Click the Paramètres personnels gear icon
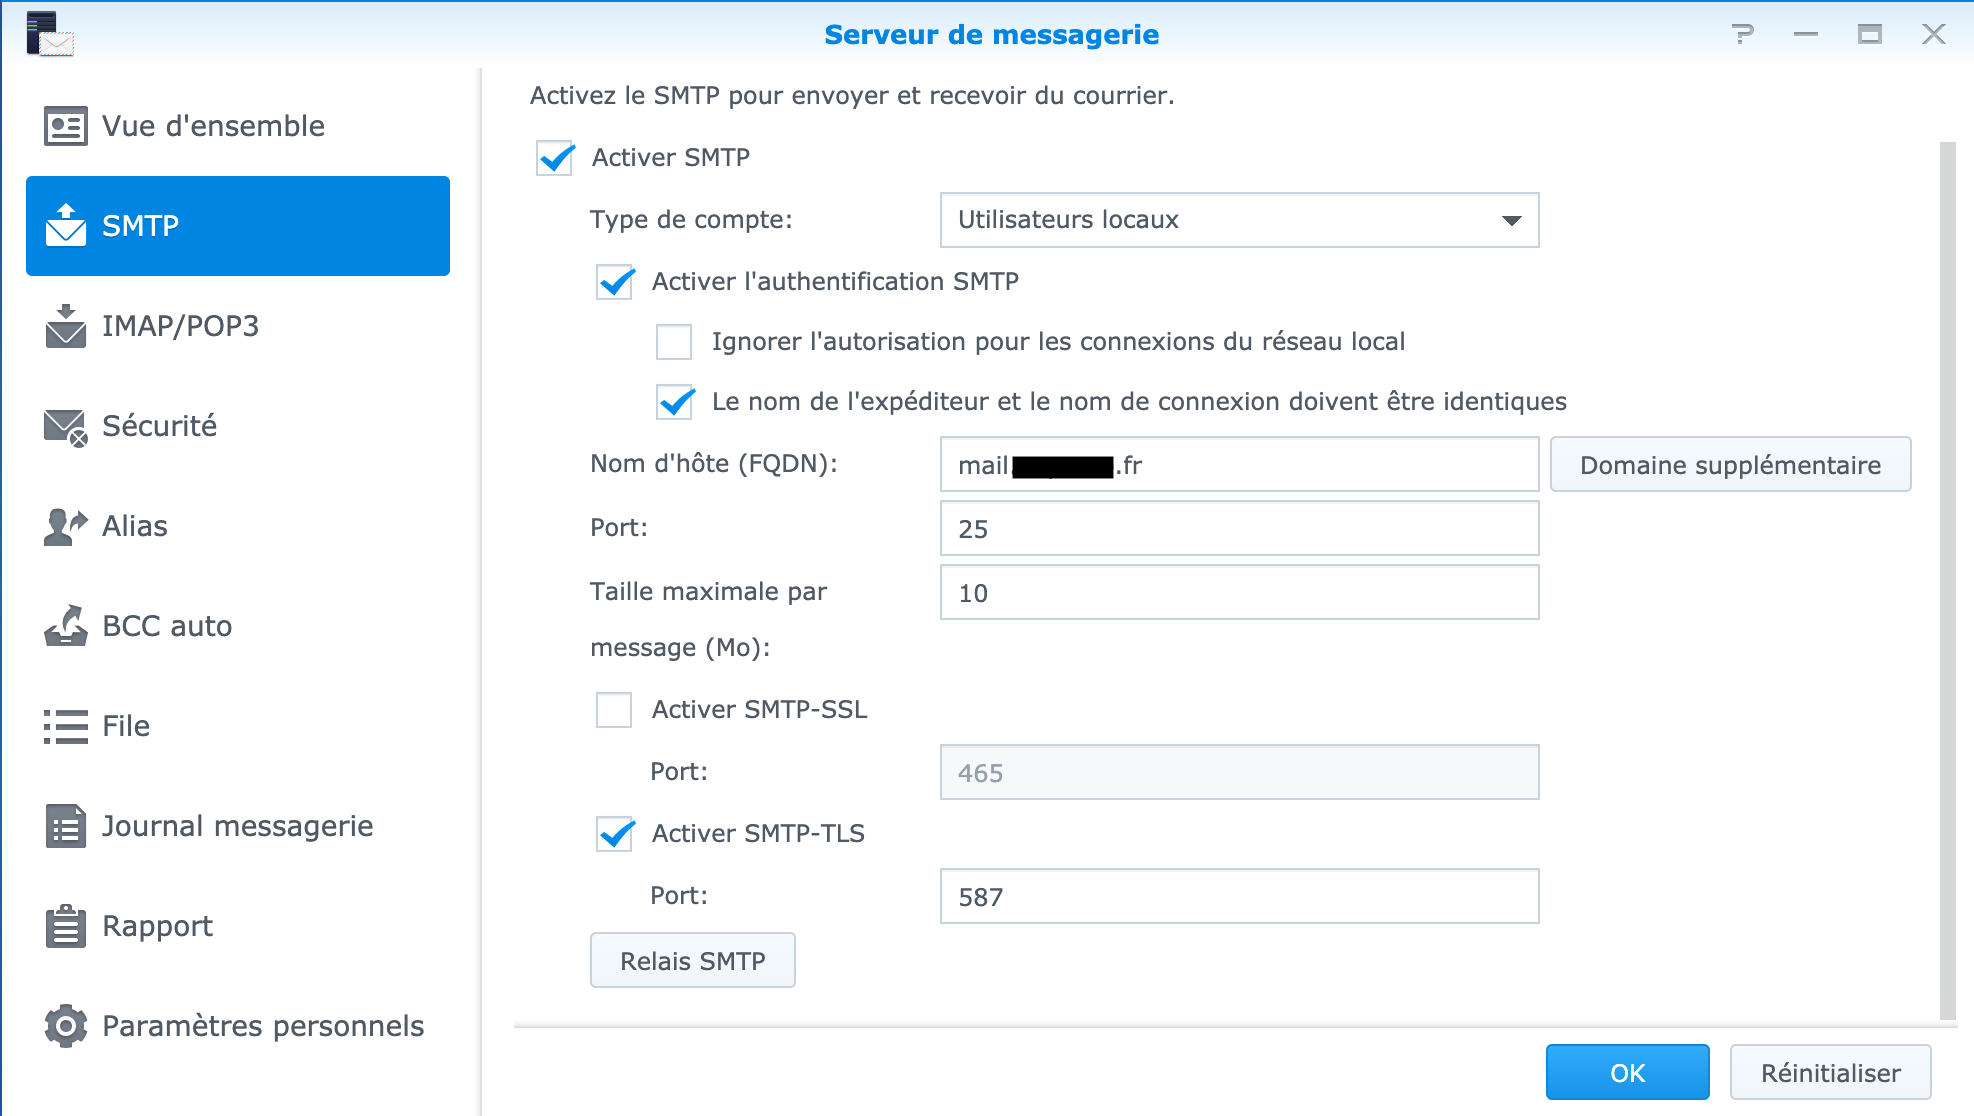Screen dimensions: 1974x1116 click(66, 1026)
